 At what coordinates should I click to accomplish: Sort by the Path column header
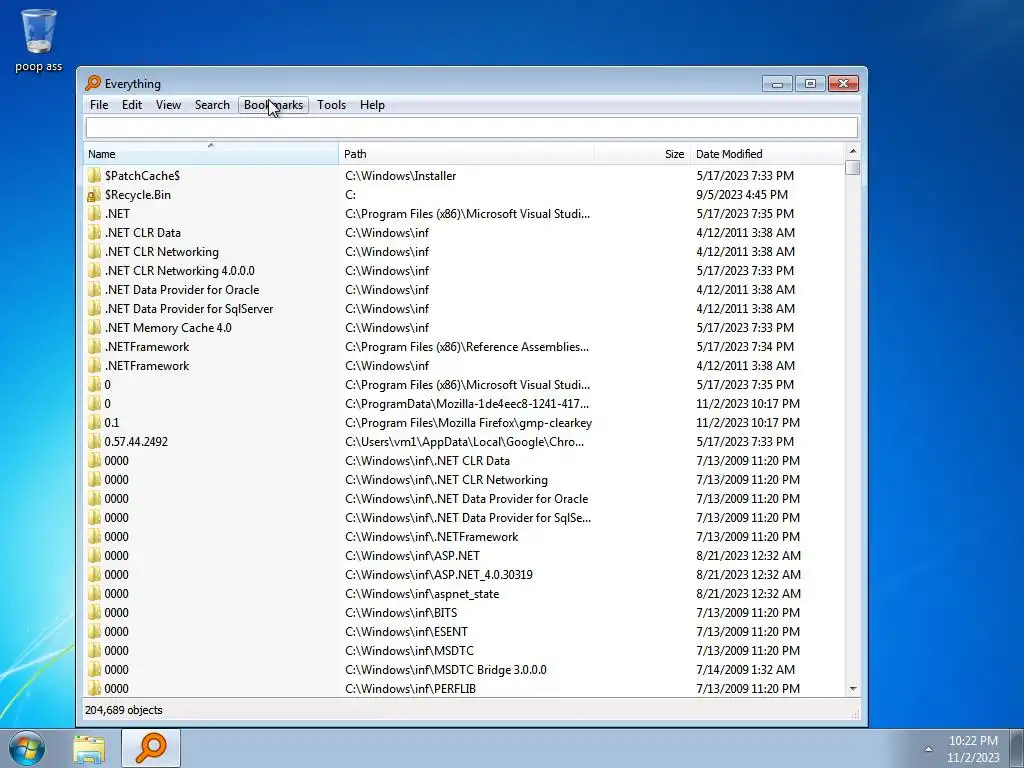(x=466, y=154)
